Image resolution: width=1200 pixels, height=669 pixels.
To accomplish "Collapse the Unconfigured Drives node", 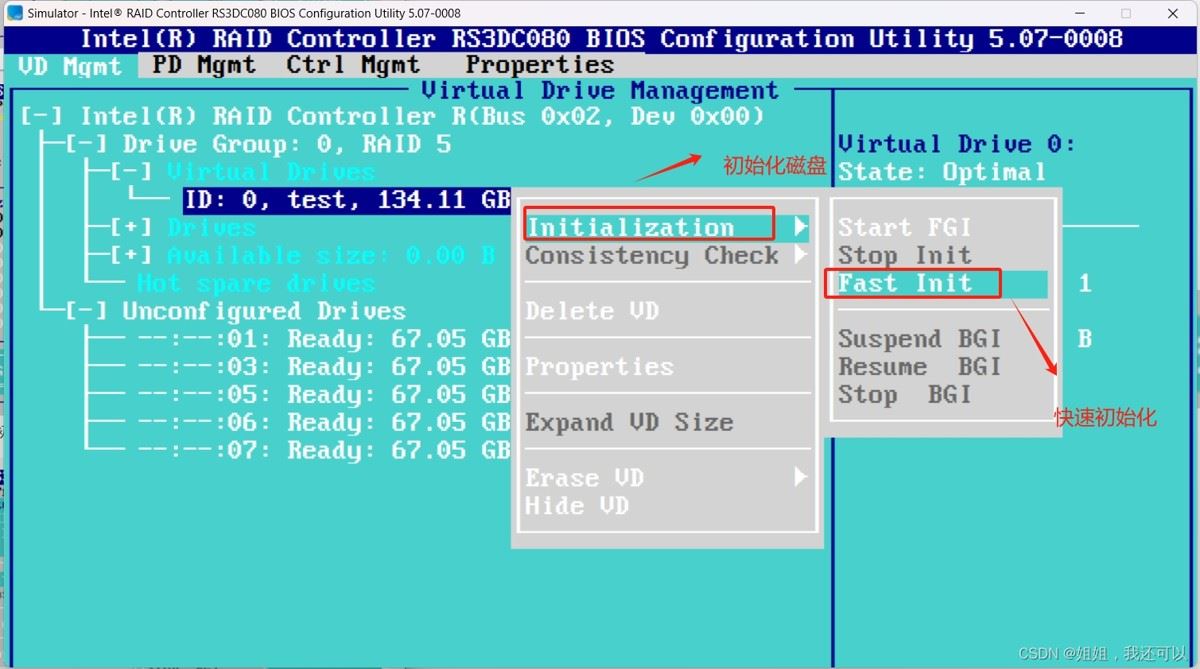I will click(86, 311).
